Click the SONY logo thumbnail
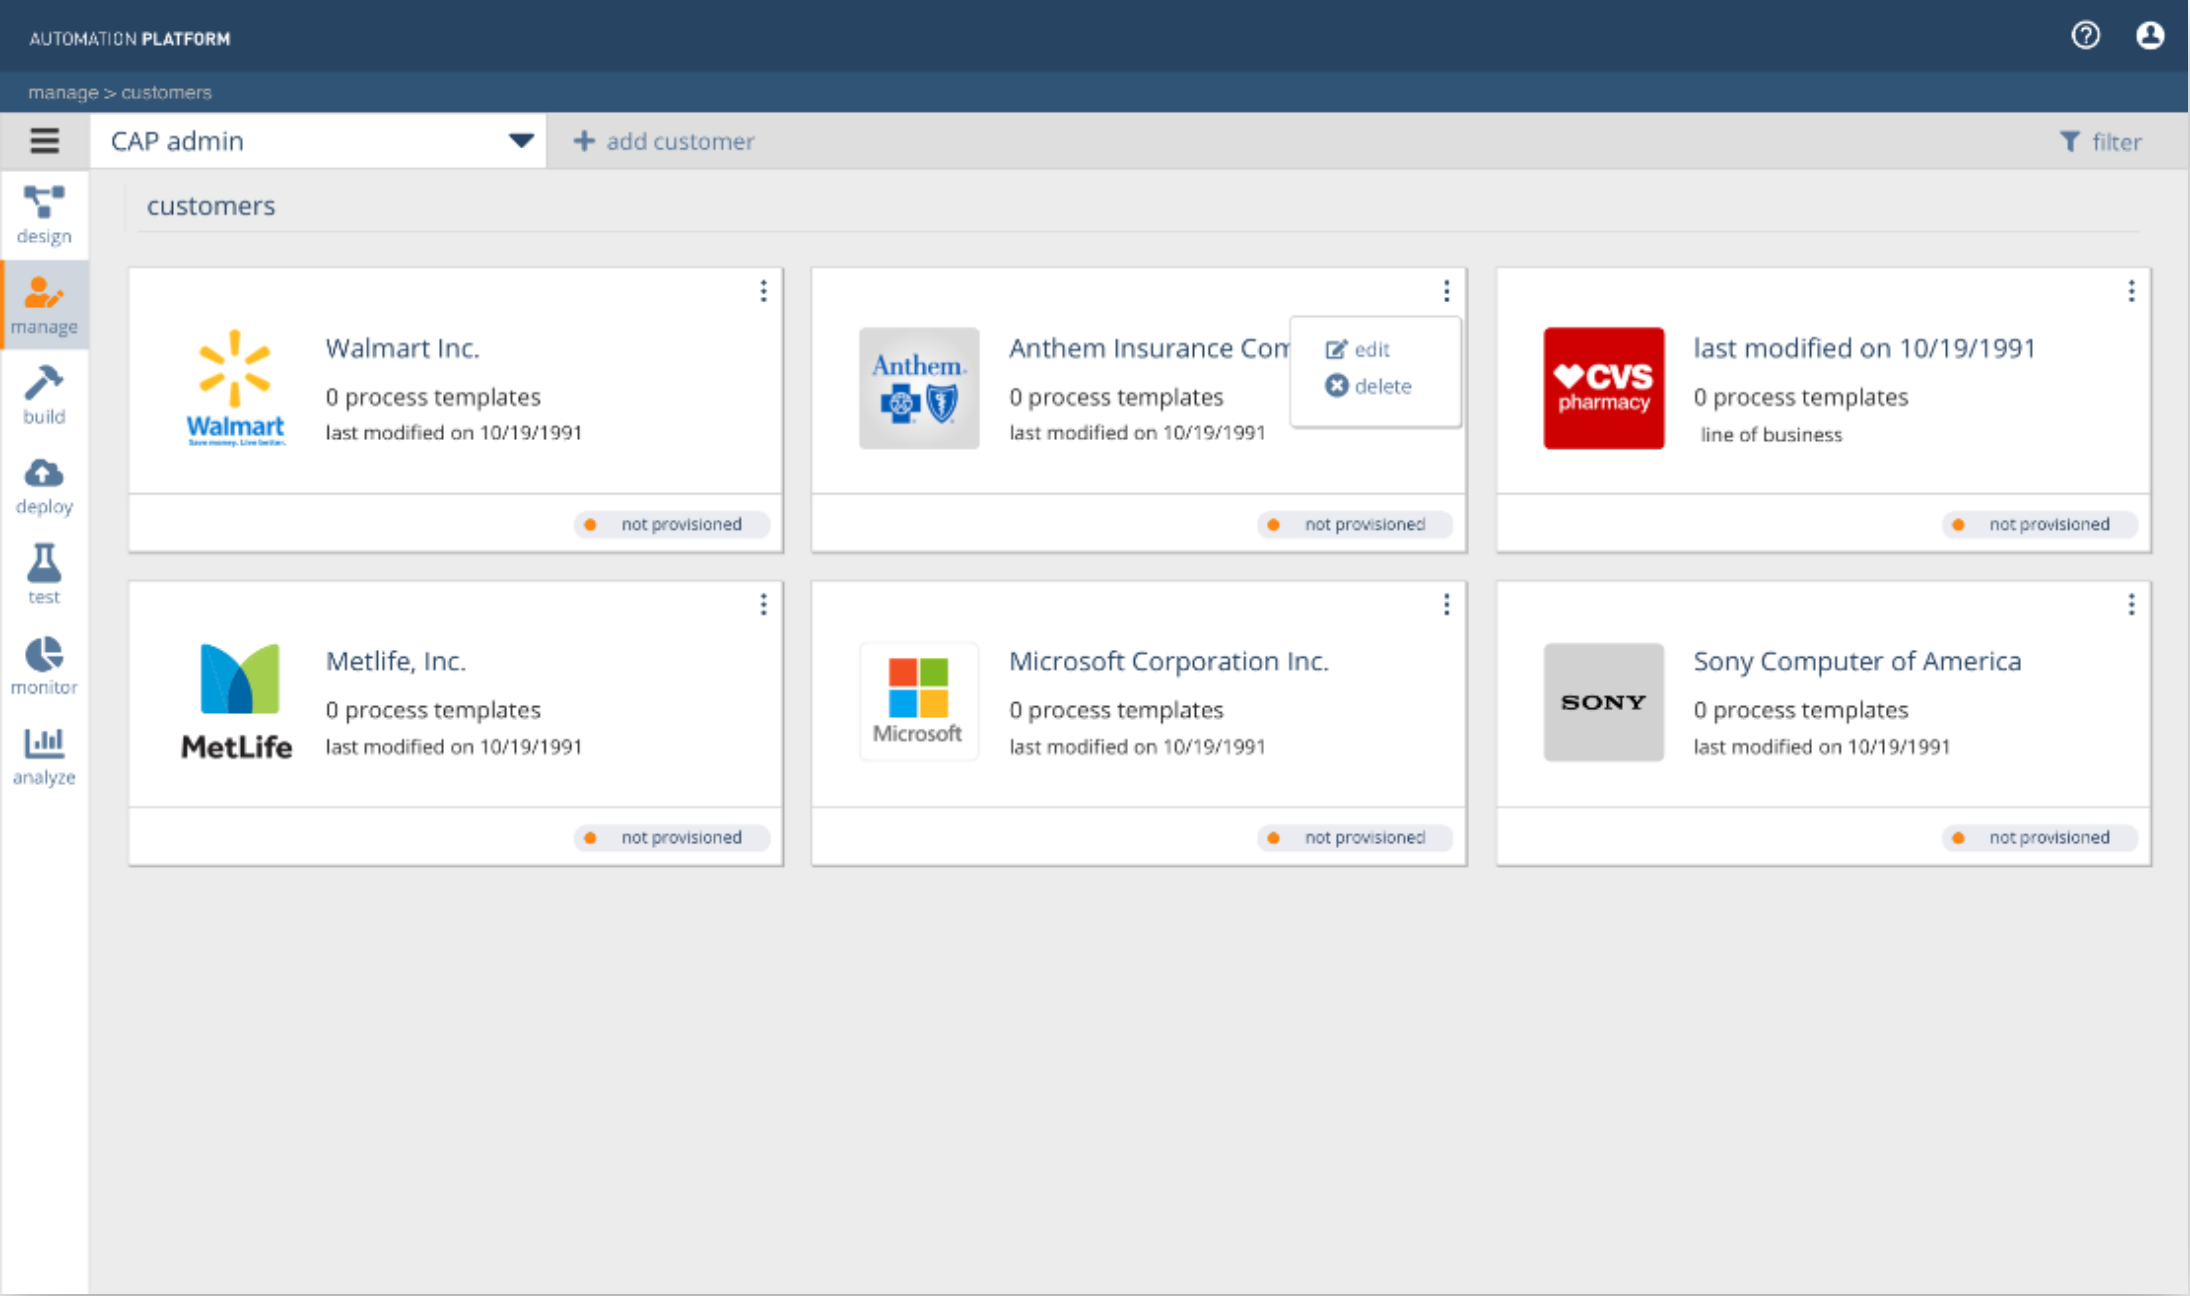This screenshot has width=2190, height=1296. click(1604, 702)
